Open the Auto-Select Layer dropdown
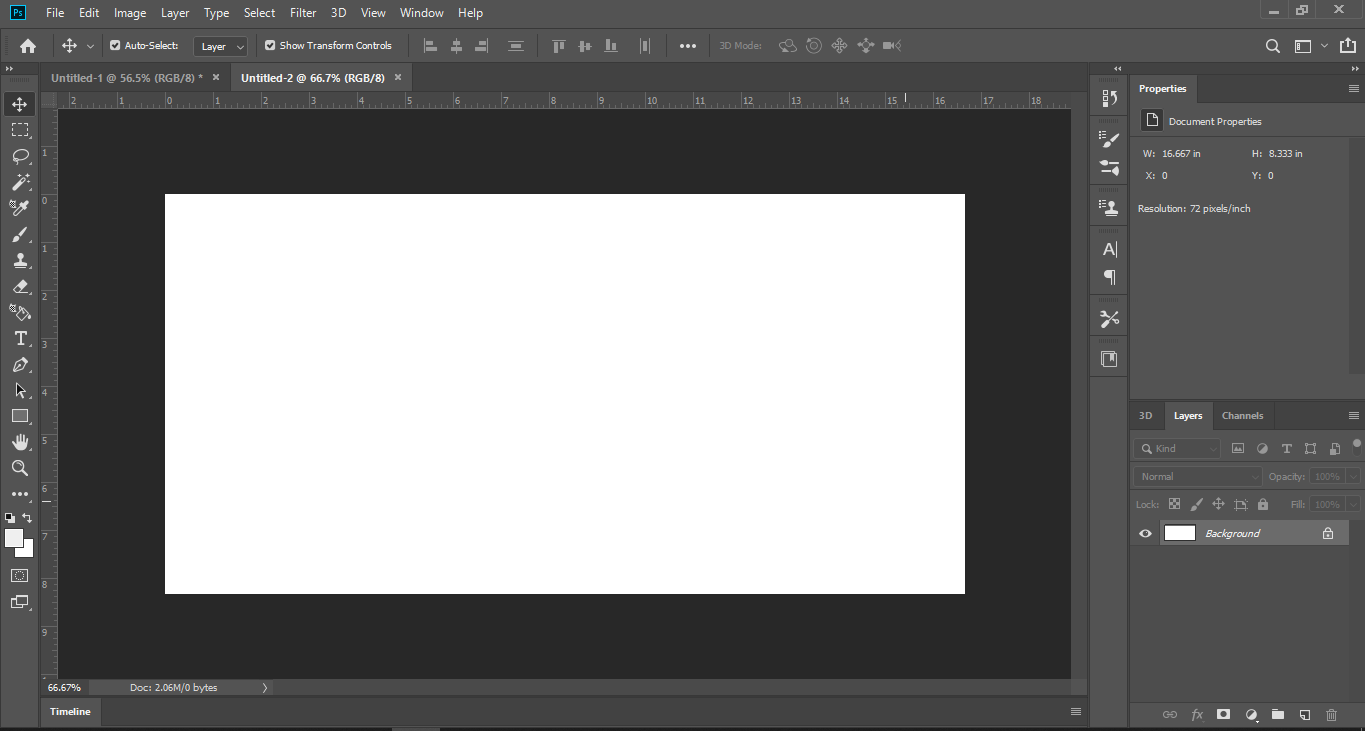 222,46
